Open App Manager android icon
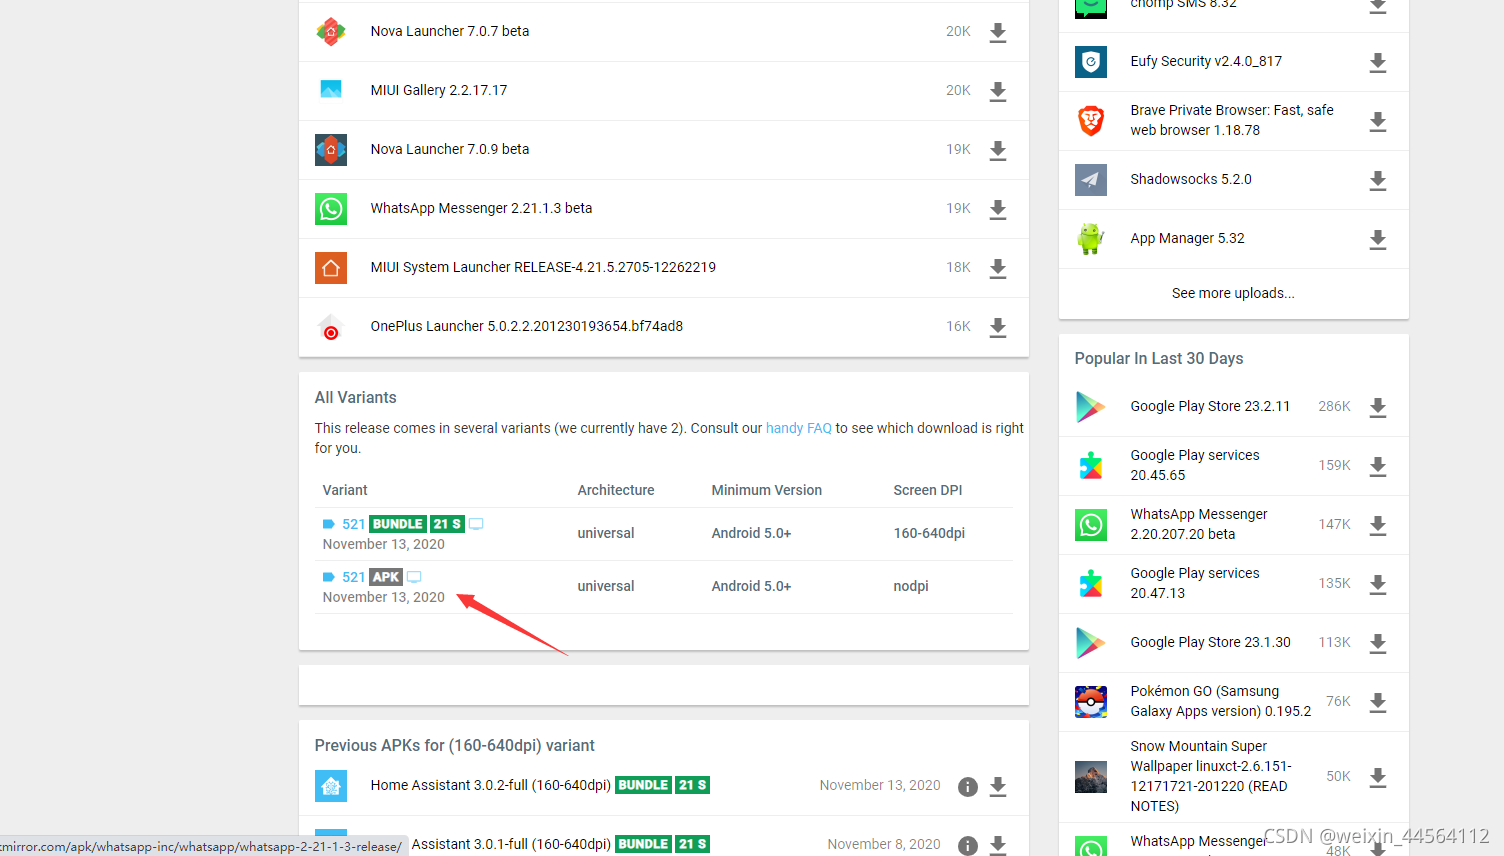Image resolution: width=1504 pixels, height=856 pixels. pos(1091,239)
